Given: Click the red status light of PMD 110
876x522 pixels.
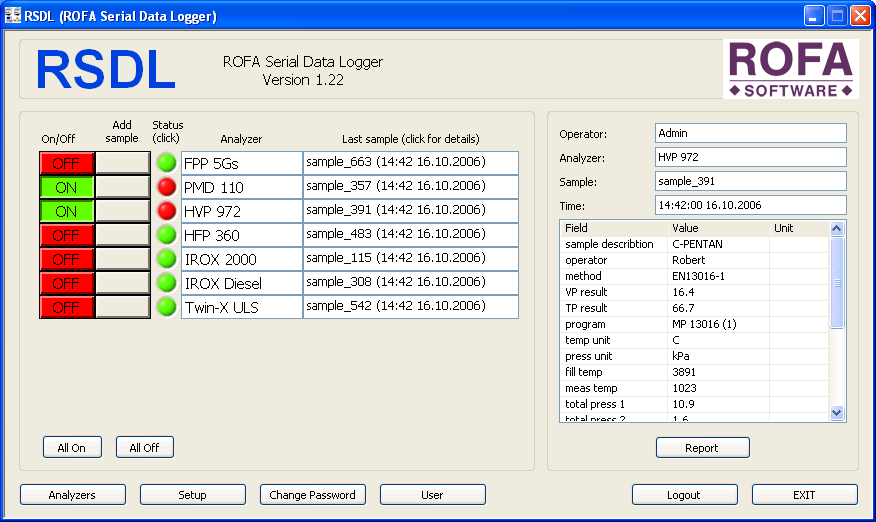Looking at the screenshot, I should tap(166, 187).
